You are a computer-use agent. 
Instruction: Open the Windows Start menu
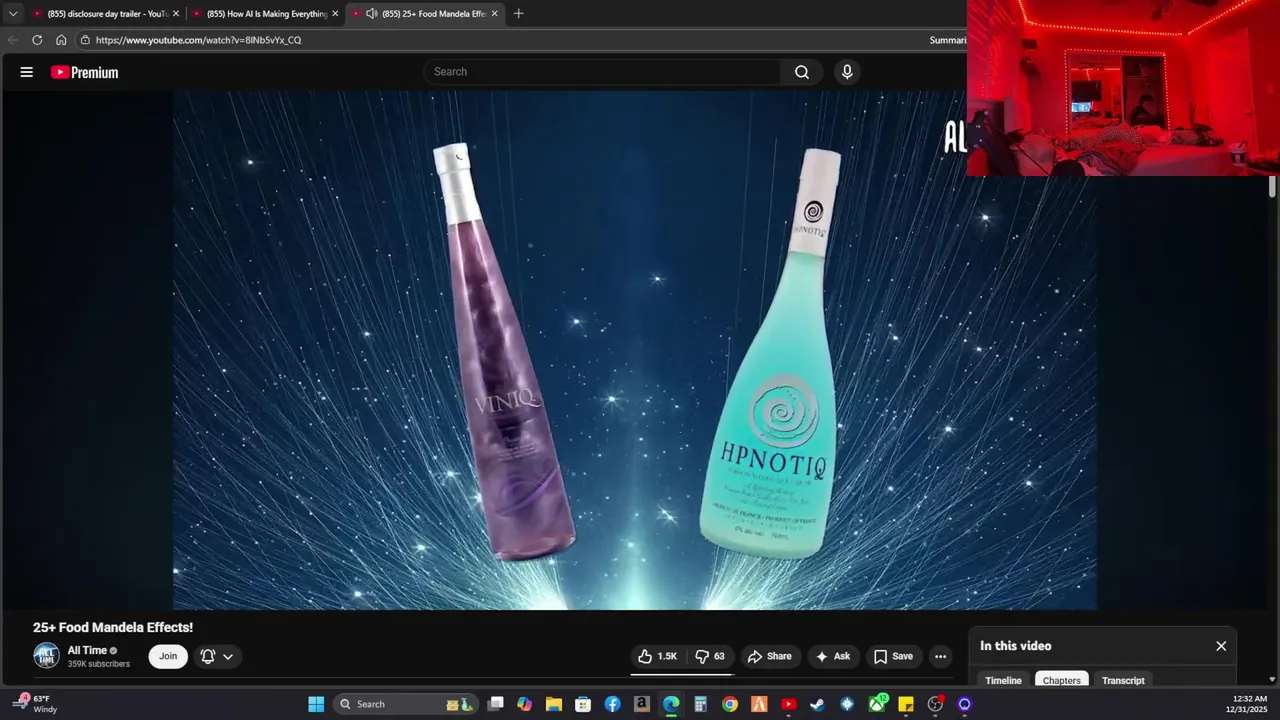[x=316, y=704]
